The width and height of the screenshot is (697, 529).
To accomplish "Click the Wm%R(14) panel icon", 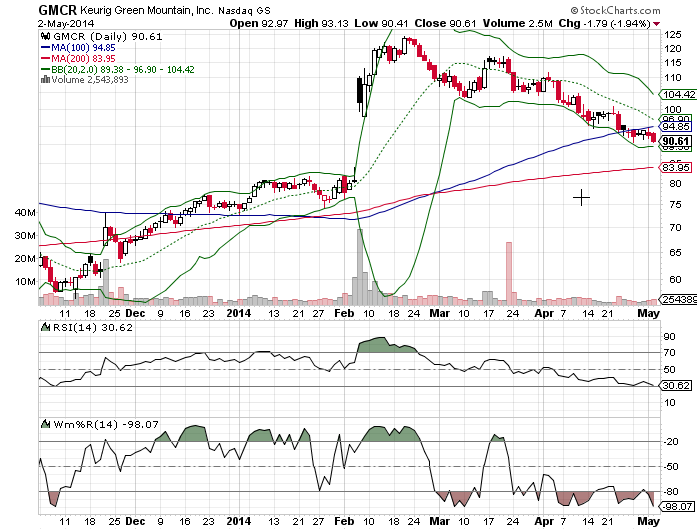I will pyautogui.click(x=45, y=425).
